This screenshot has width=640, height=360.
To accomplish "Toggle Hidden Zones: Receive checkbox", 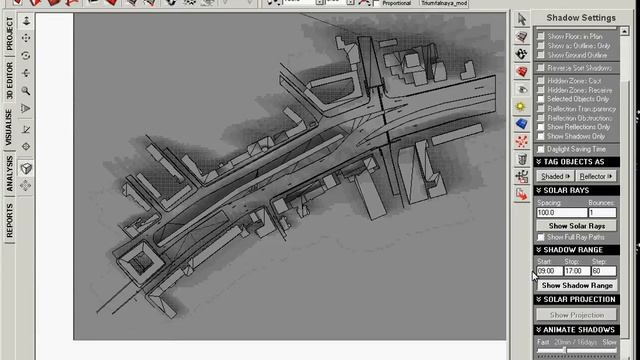I will [541, 90].
